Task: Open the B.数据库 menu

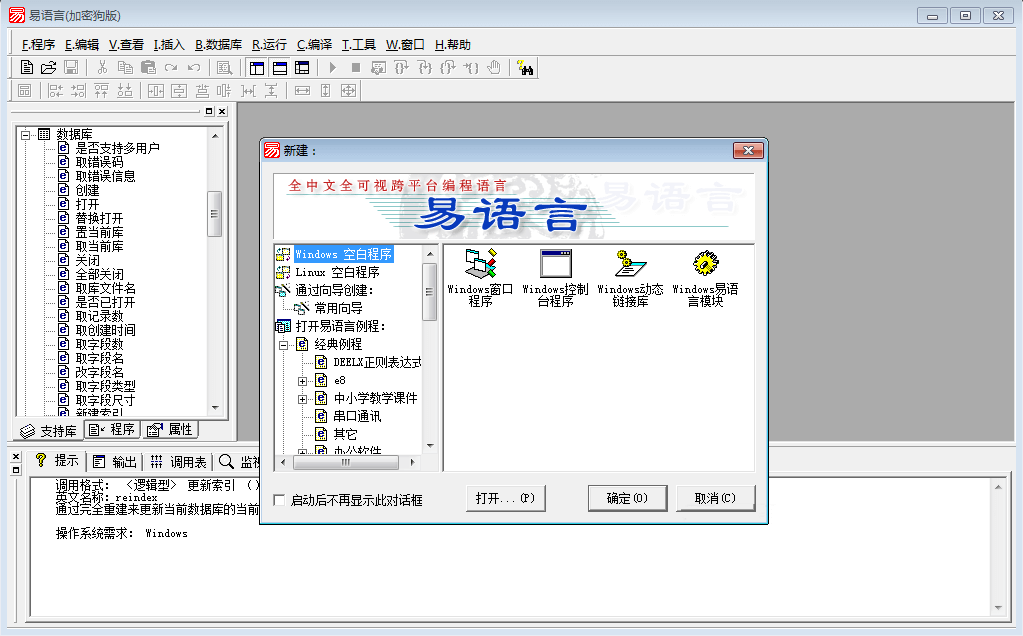Action: (218, 44)
